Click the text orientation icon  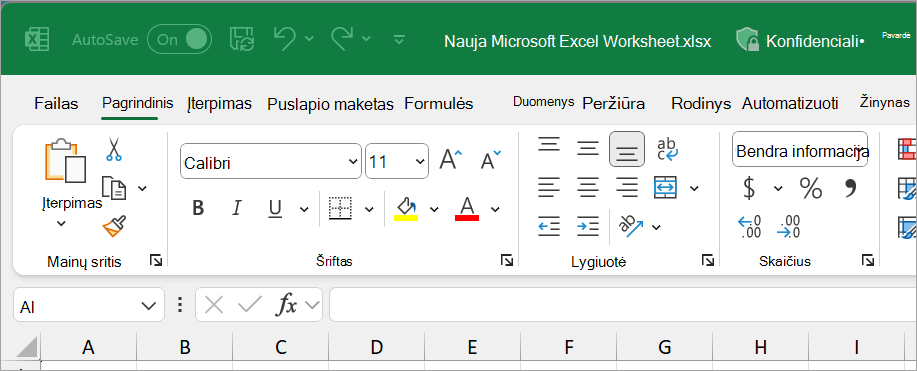coord(630,226)
